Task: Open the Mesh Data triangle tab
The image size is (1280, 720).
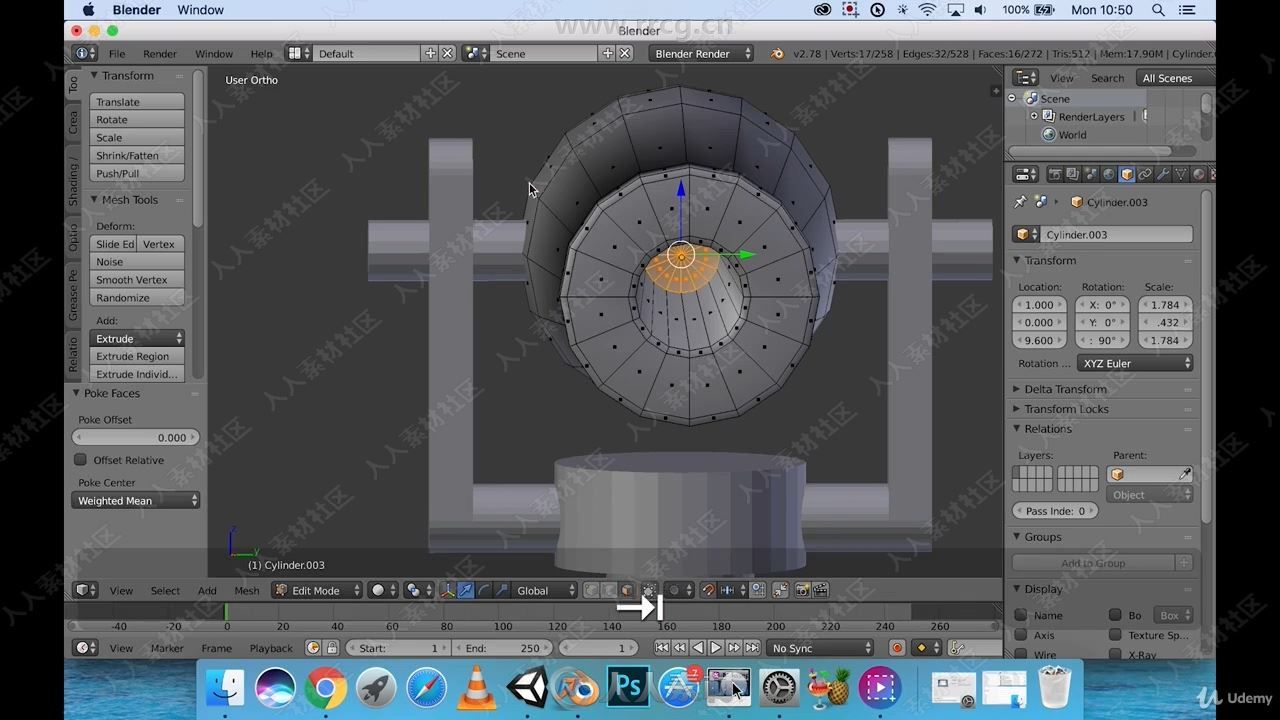Action: coord(1181,174)
